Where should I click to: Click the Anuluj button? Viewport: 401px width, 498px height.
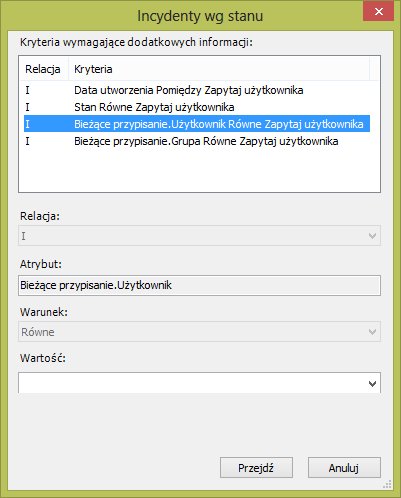pos(344,468)
